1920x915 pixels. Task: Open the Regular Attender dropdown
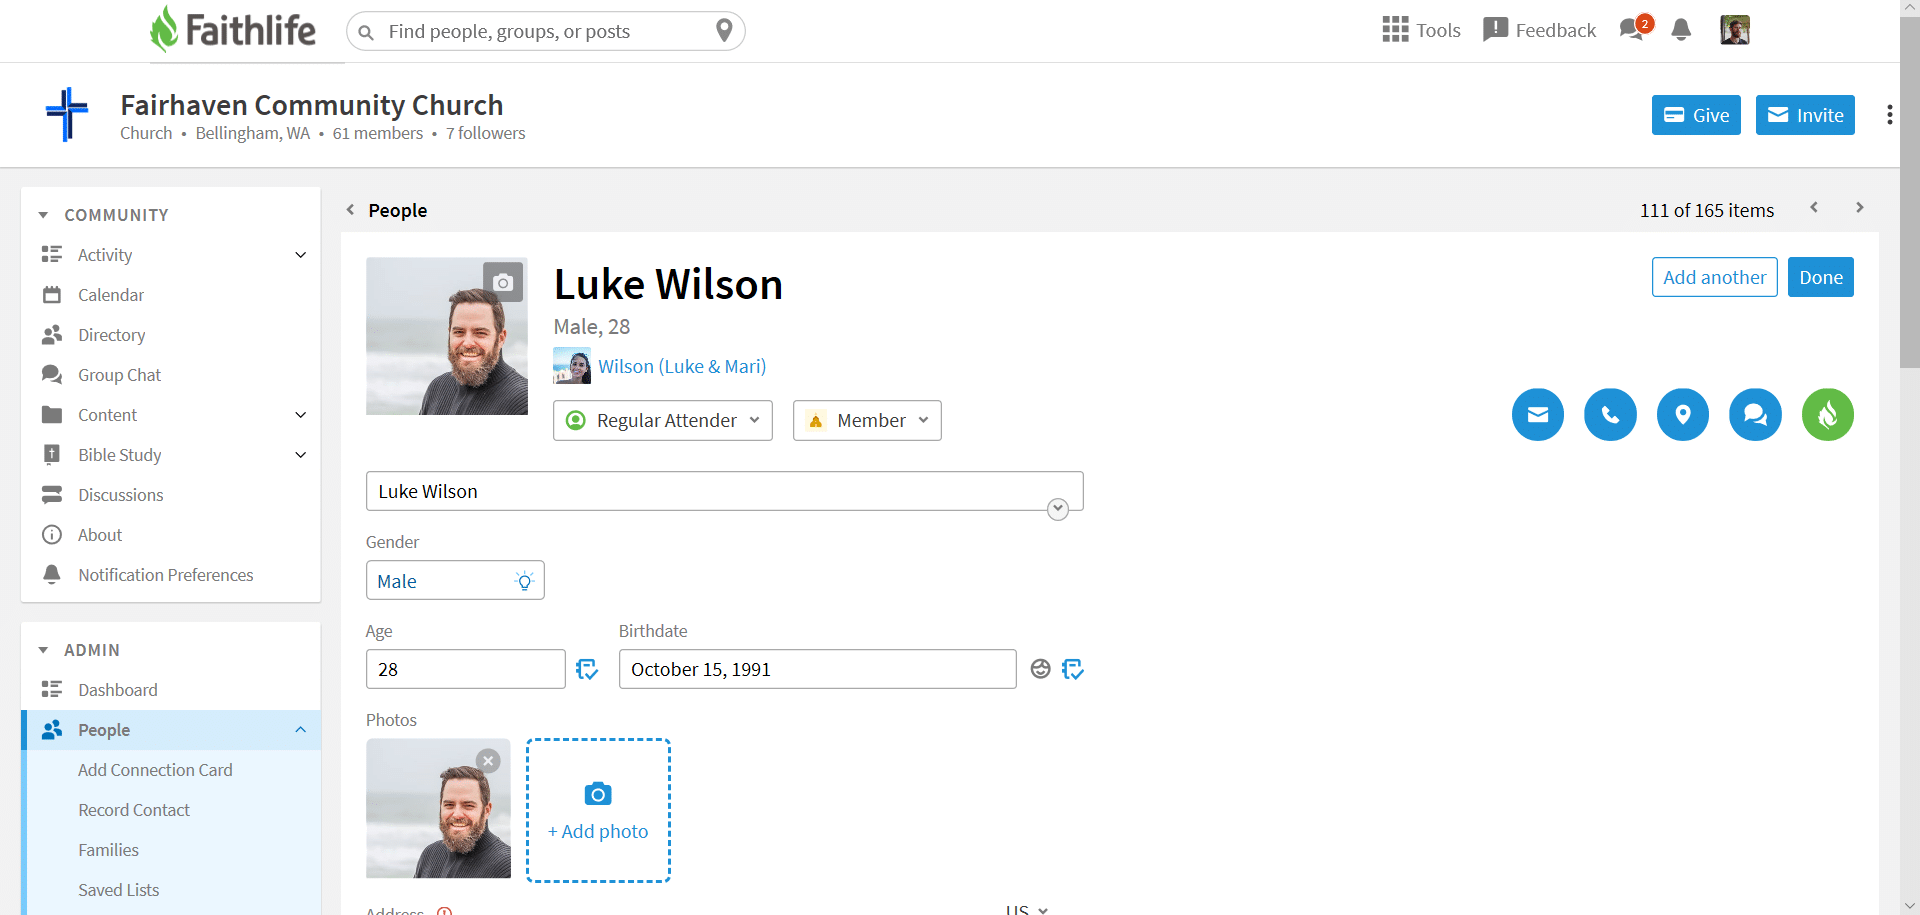click(x=663, y=421)
